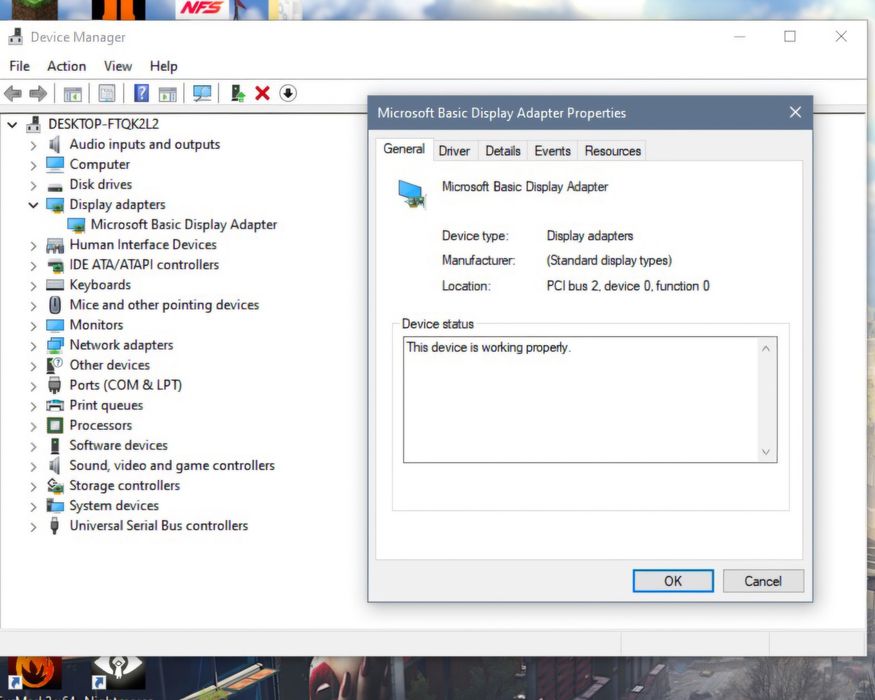Open the Action menu
This screenshot has height=700, width=875.
pos(66,66)
